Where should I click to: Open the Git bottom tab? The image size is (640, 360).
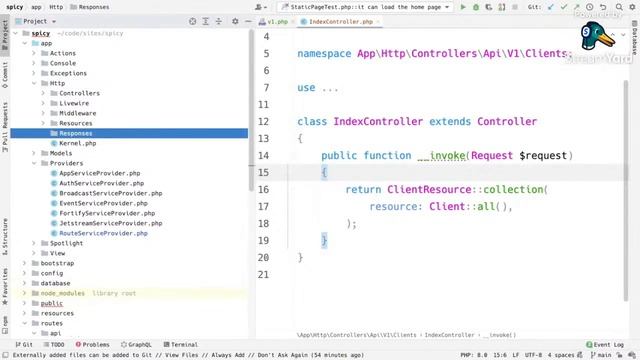[24, 344]
